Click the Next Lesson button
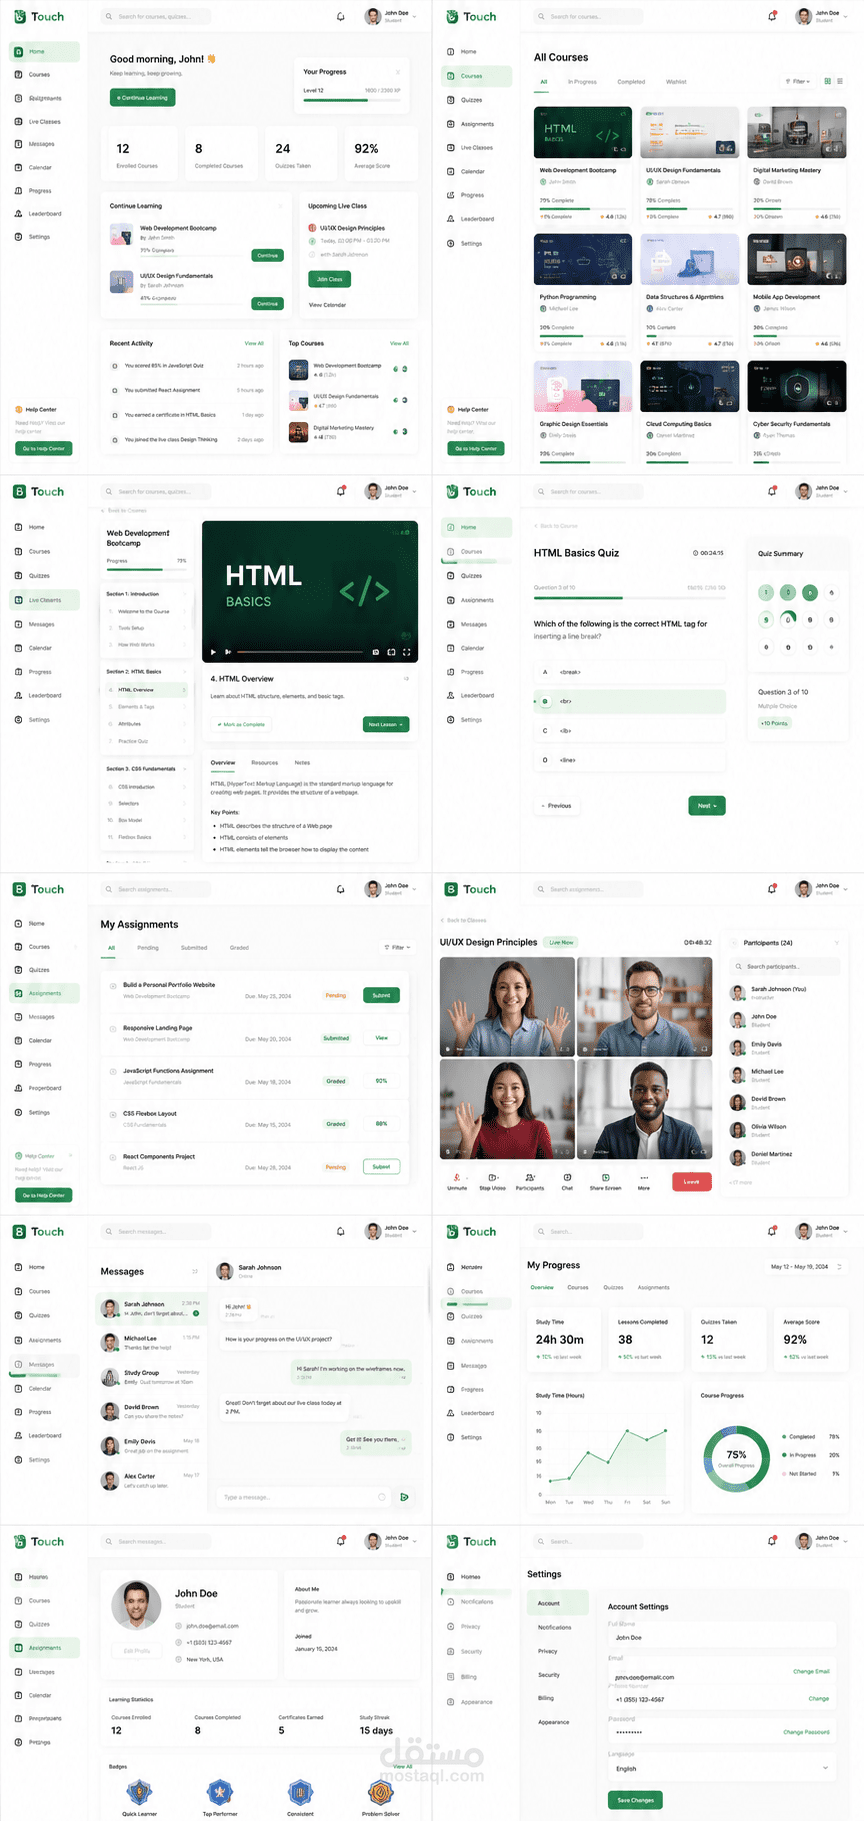The width and height of the screenshot is (864, 1821). coord(386,724)
